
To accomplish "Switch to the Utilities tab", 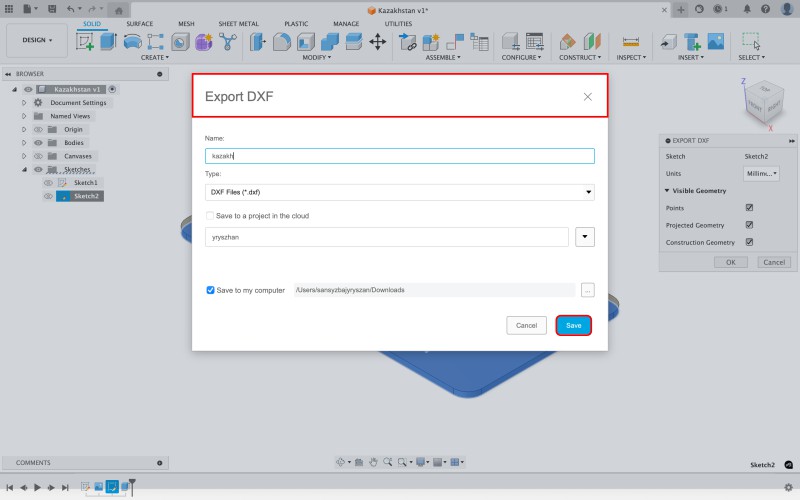I will (x=398, y=23).
